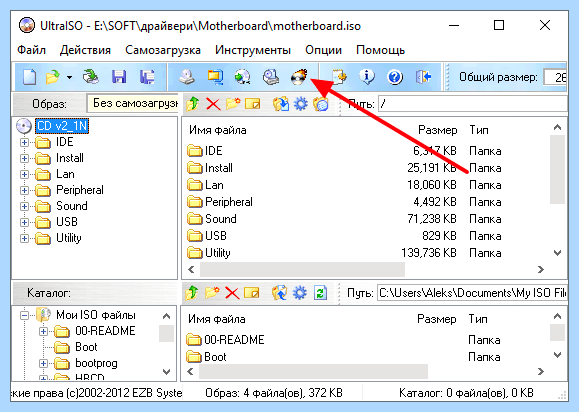The height and width of the screenshot is (412, 579).
Task: Select the 00-README folder in the lower file list
Action: pos(234,340)
